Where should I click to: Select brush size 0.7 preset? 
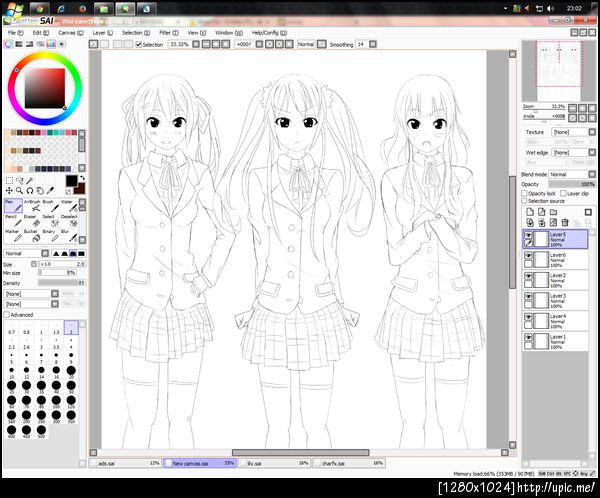click(11, 328)
